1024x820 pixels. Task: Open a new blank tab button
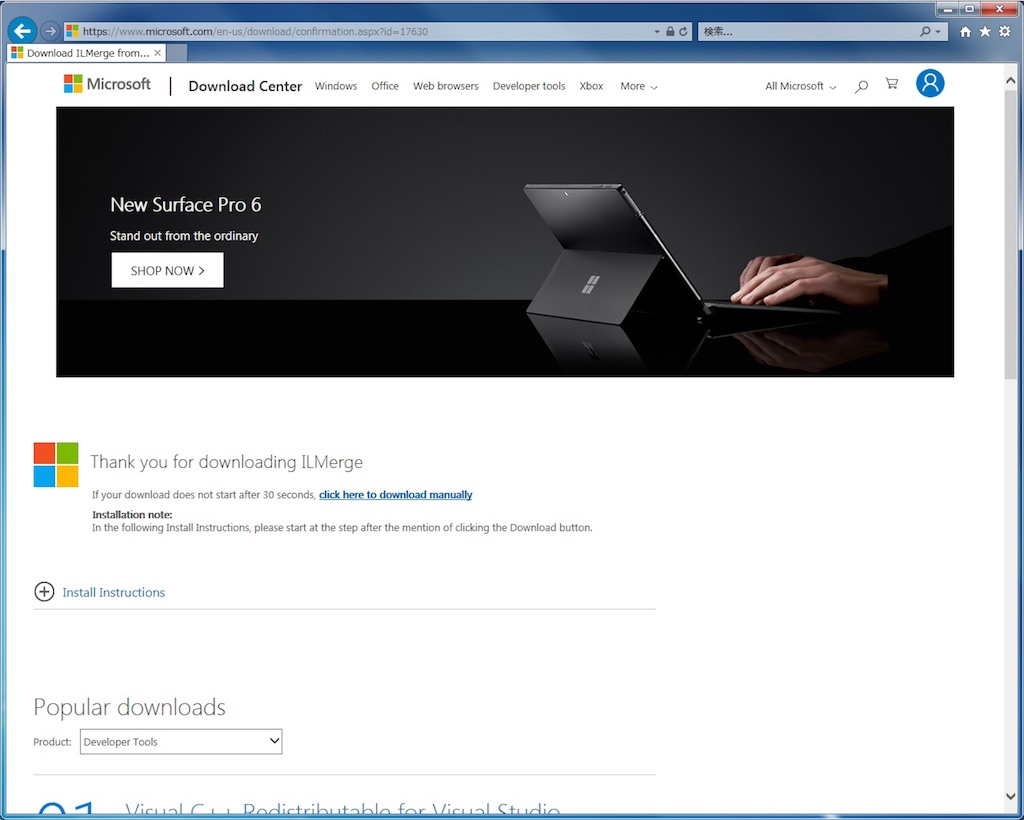[x=177, y=53]
